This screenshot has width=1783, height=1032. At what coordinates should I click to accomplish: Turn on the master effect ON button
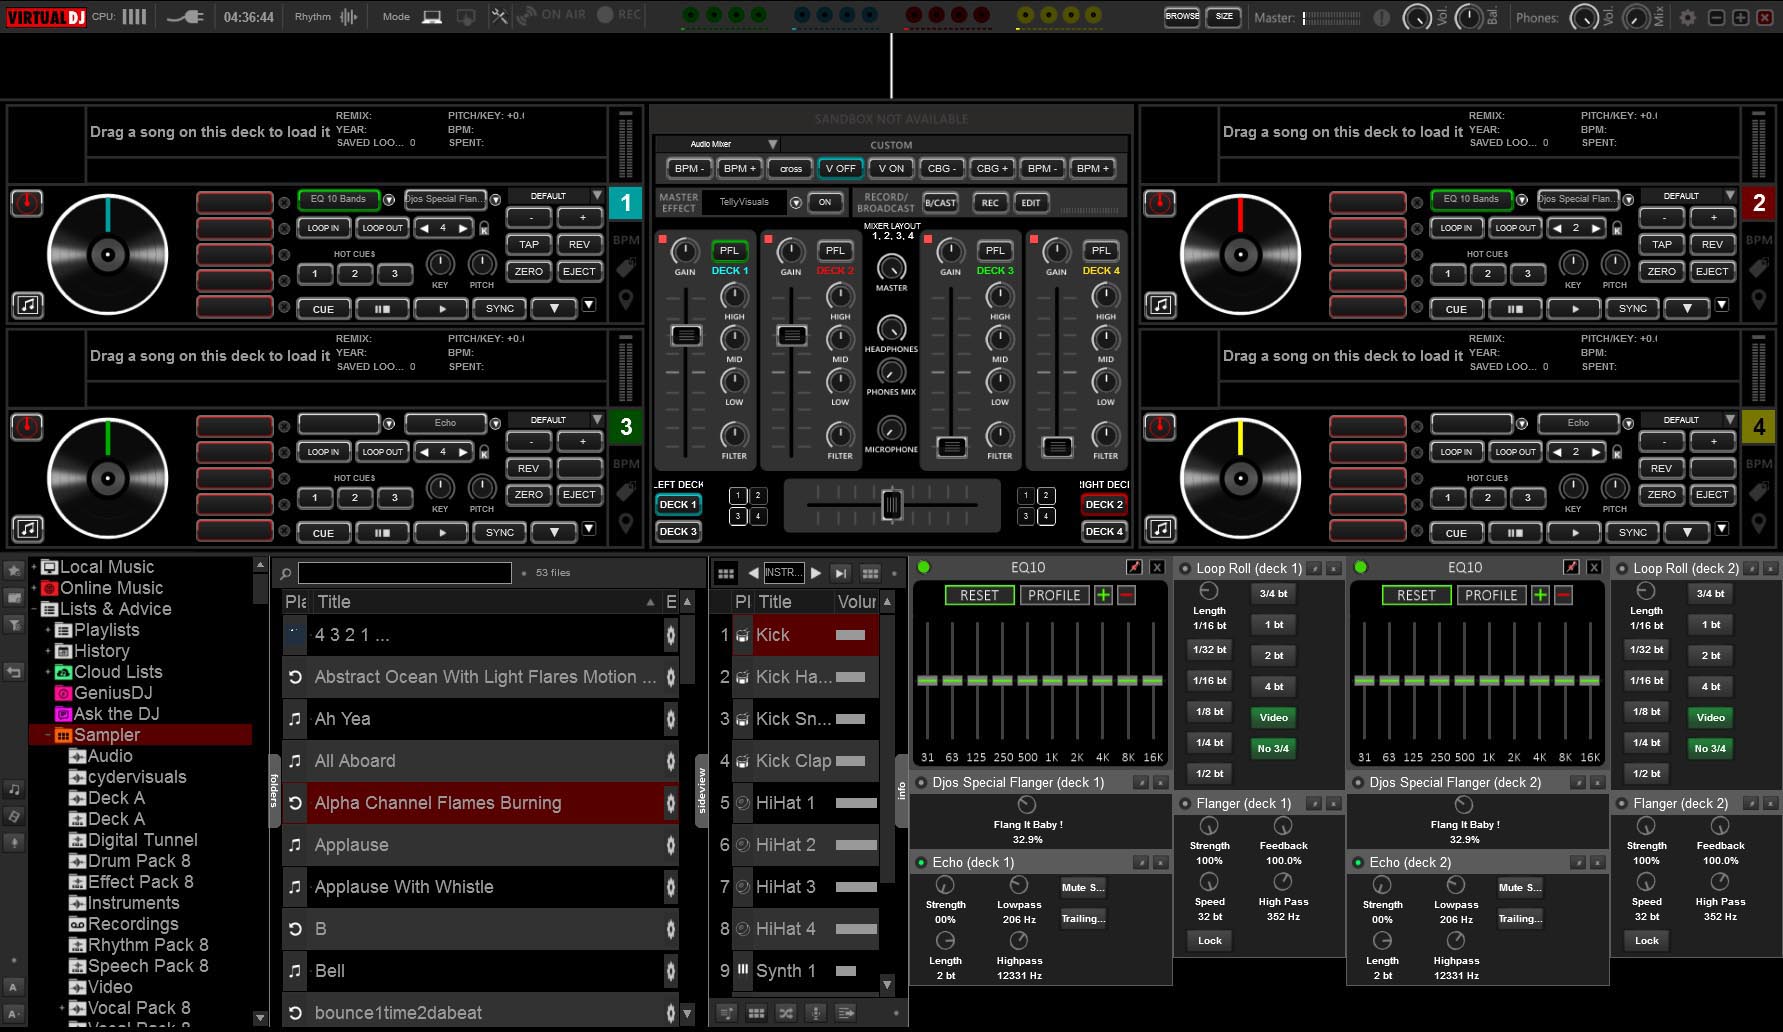click(824, 202)
